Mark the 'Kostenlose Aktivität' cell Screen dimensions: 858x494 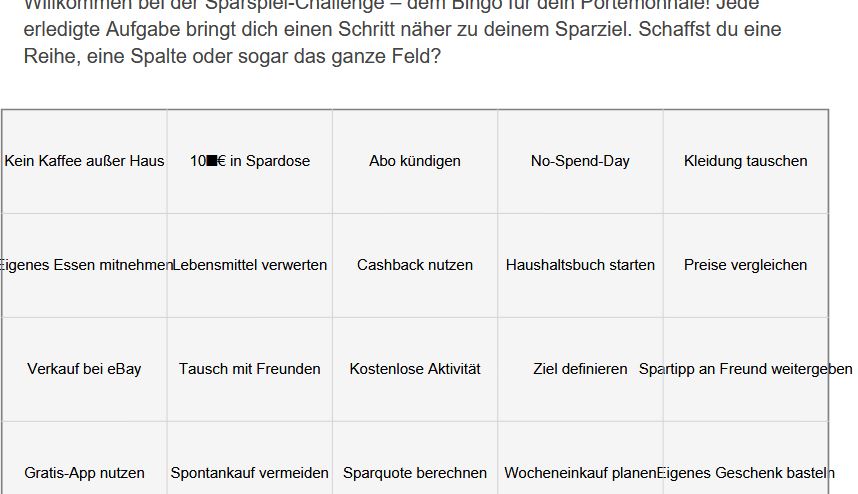pos(415,369)
